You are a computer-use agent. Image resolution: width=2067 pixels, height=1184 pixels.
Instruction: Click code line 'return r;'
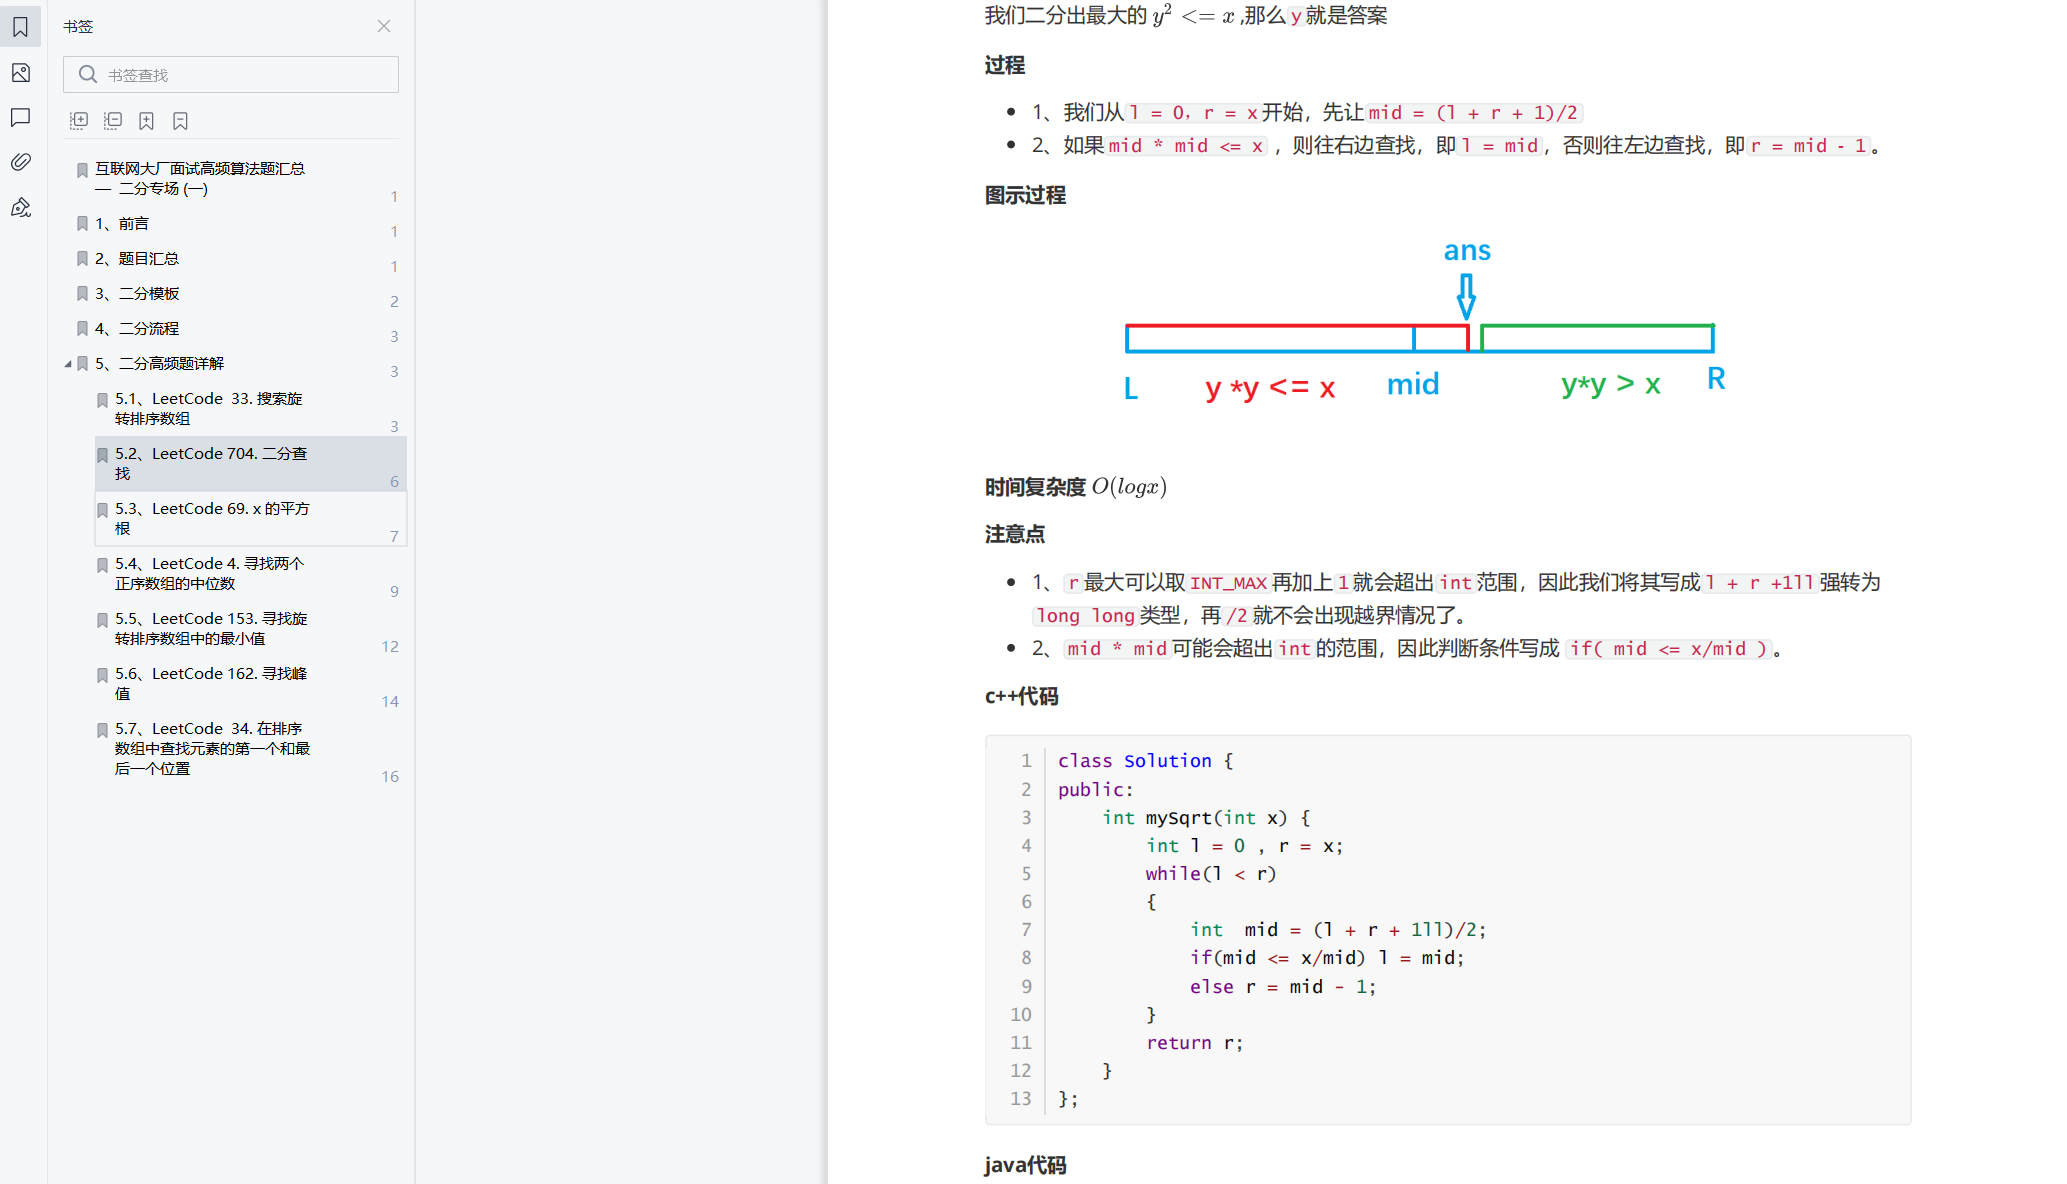[1195, 1043]
